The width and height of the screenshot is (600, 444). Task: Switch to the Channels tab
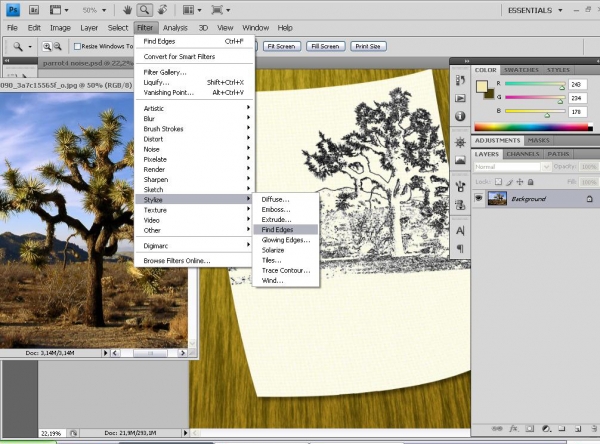pyautogui.click(x=523, y=154)
